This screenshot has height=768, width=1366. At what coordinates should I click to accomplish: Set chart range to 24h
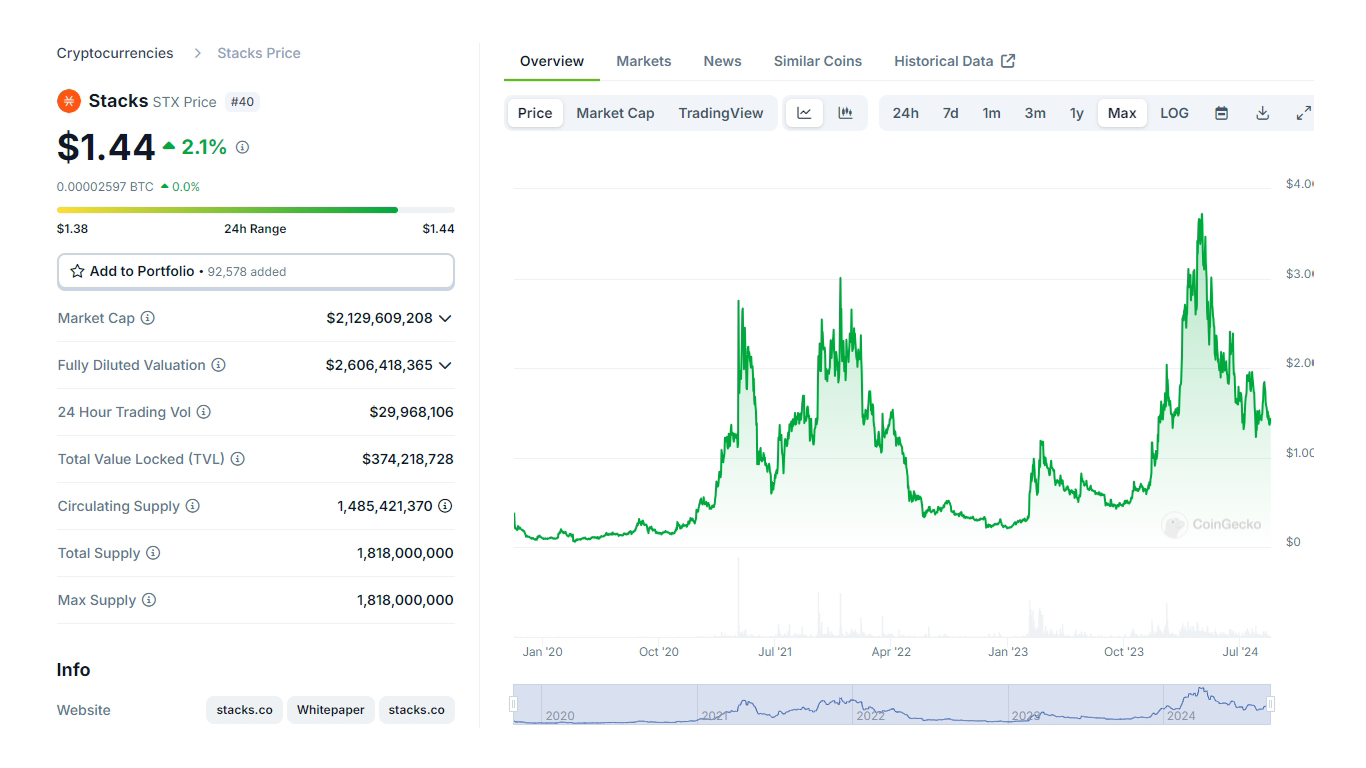pos(906,113)
